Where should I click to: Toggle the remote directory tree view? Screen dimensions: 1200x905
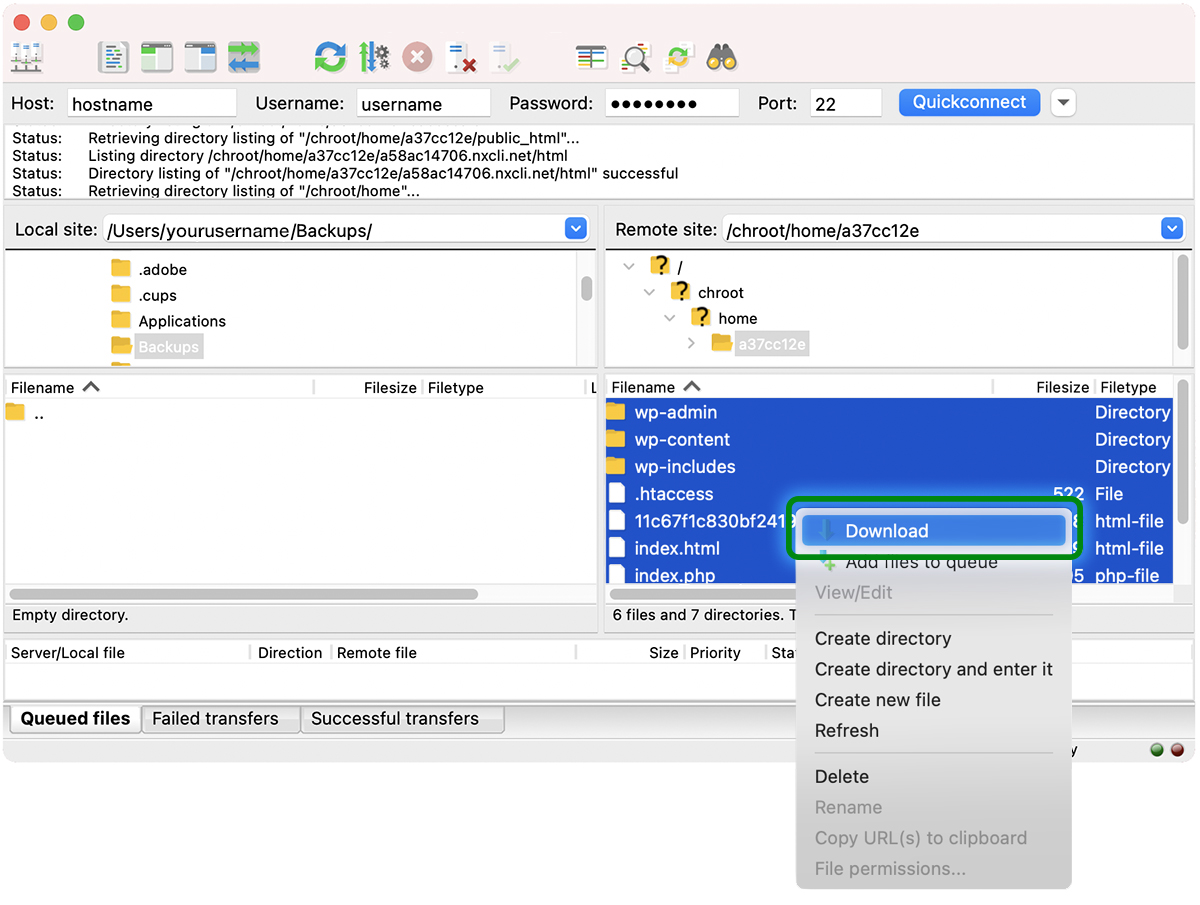pos(199,57)
